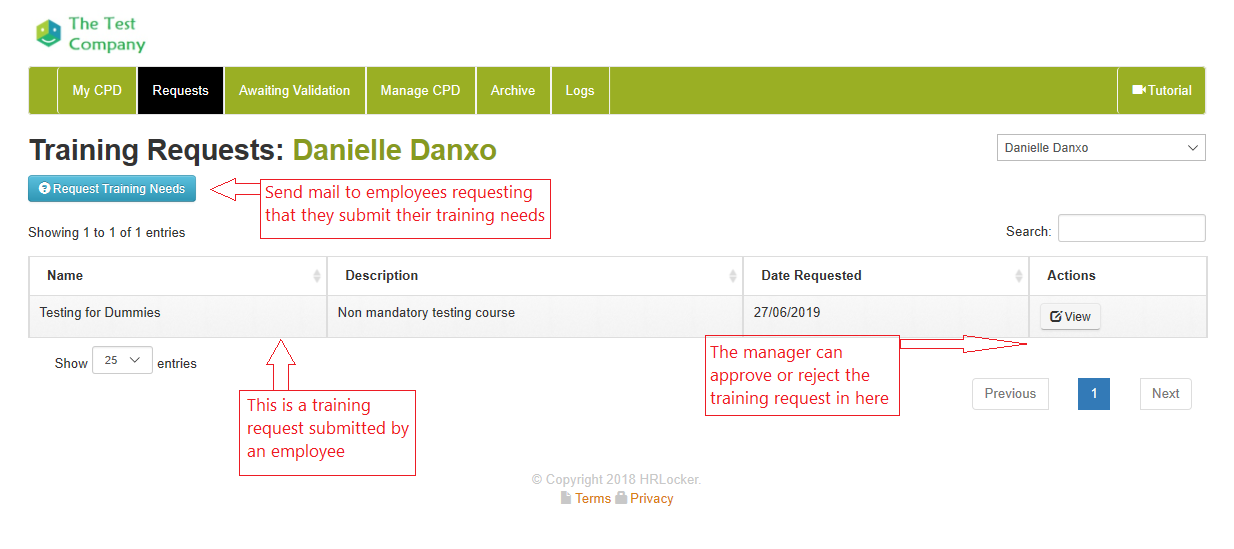Click the Next pagination button
This screenshot has width=1234, height=549.
1165,394
